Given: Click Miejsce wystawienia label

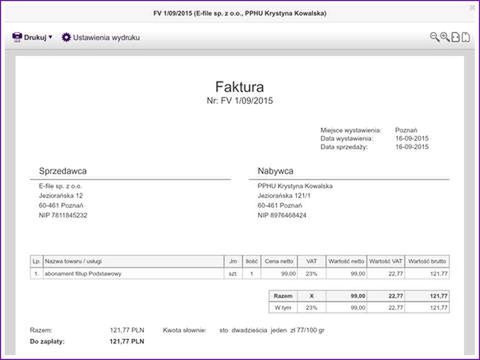Looking at the screenshot, I should (x=351, y=130).
